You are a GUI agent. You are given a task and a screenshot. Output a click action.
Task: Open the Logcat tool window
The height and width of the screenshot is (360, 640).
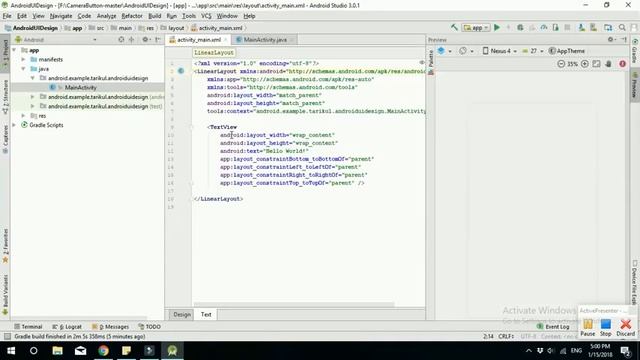click(x=67, y=327)
